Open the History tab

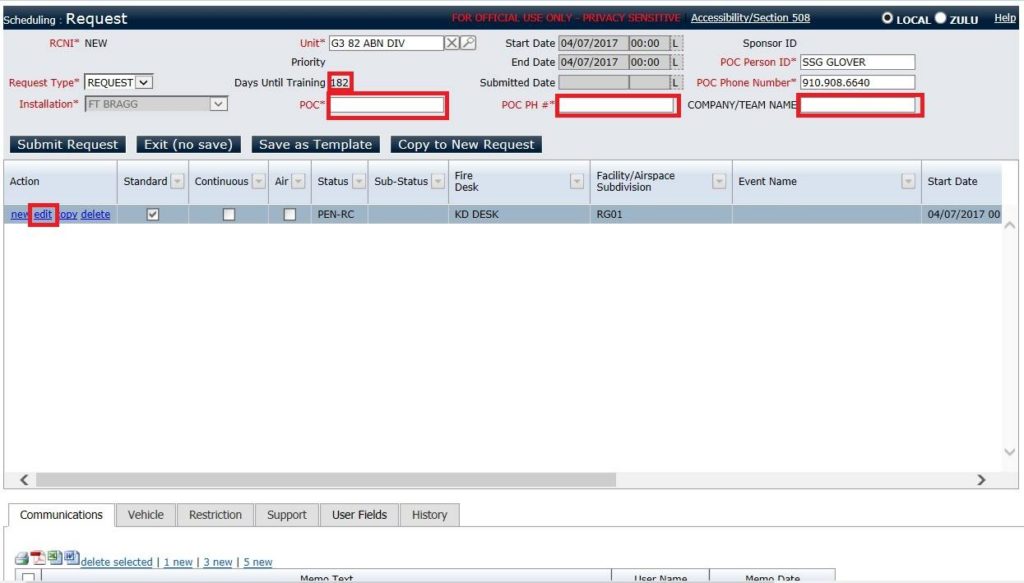tap(429, 514)
